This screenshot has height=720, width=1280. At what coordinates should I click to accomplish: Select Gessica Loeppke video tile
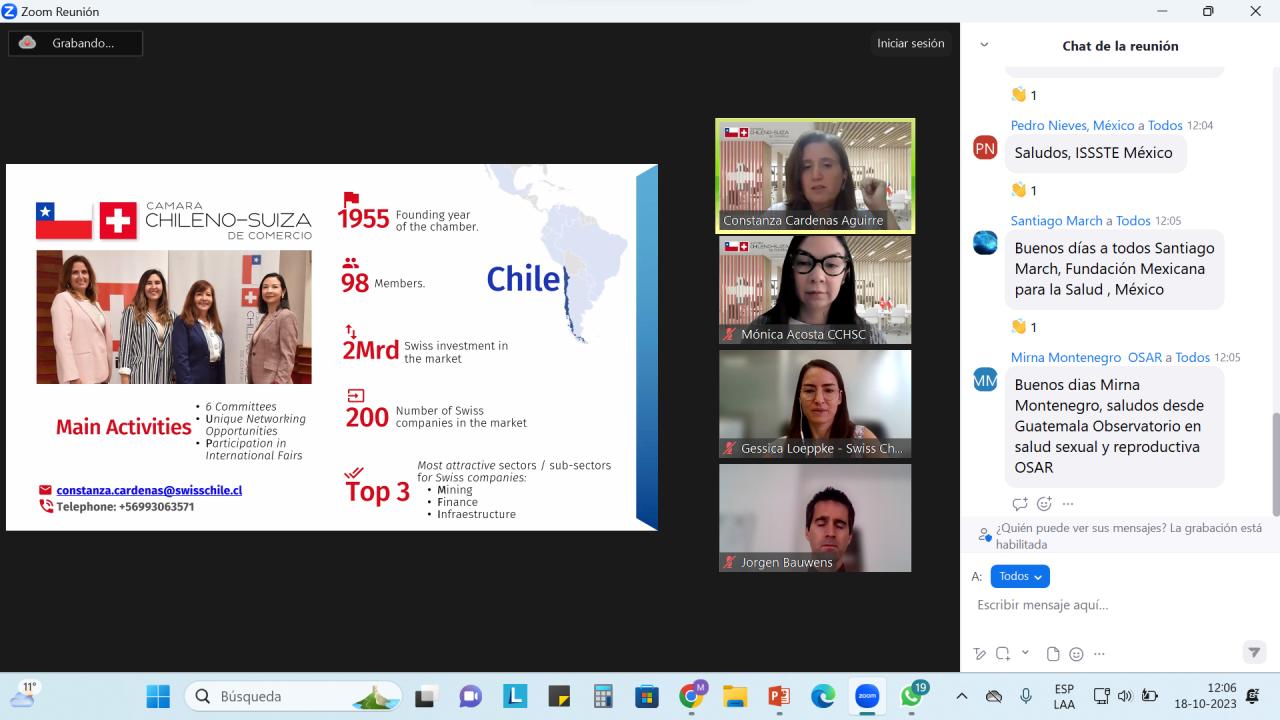[815, 404]
